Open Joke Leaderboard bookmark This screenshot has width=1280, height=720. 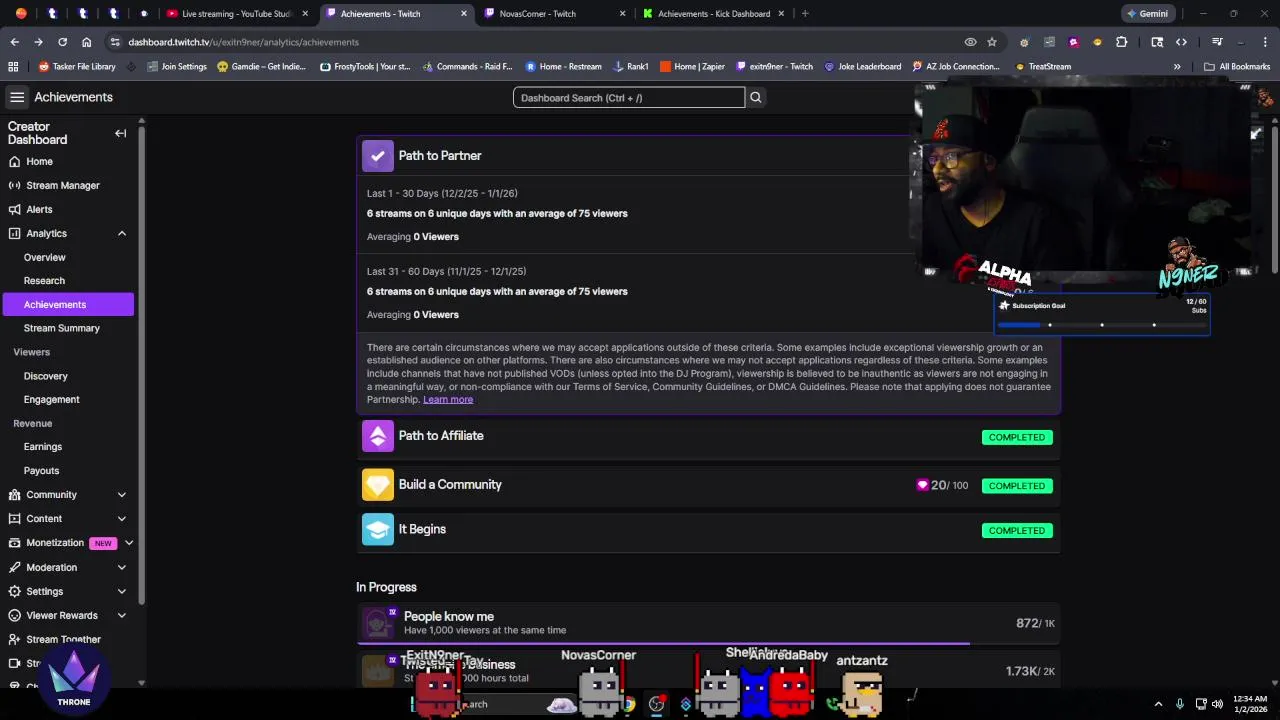point(862,66)
